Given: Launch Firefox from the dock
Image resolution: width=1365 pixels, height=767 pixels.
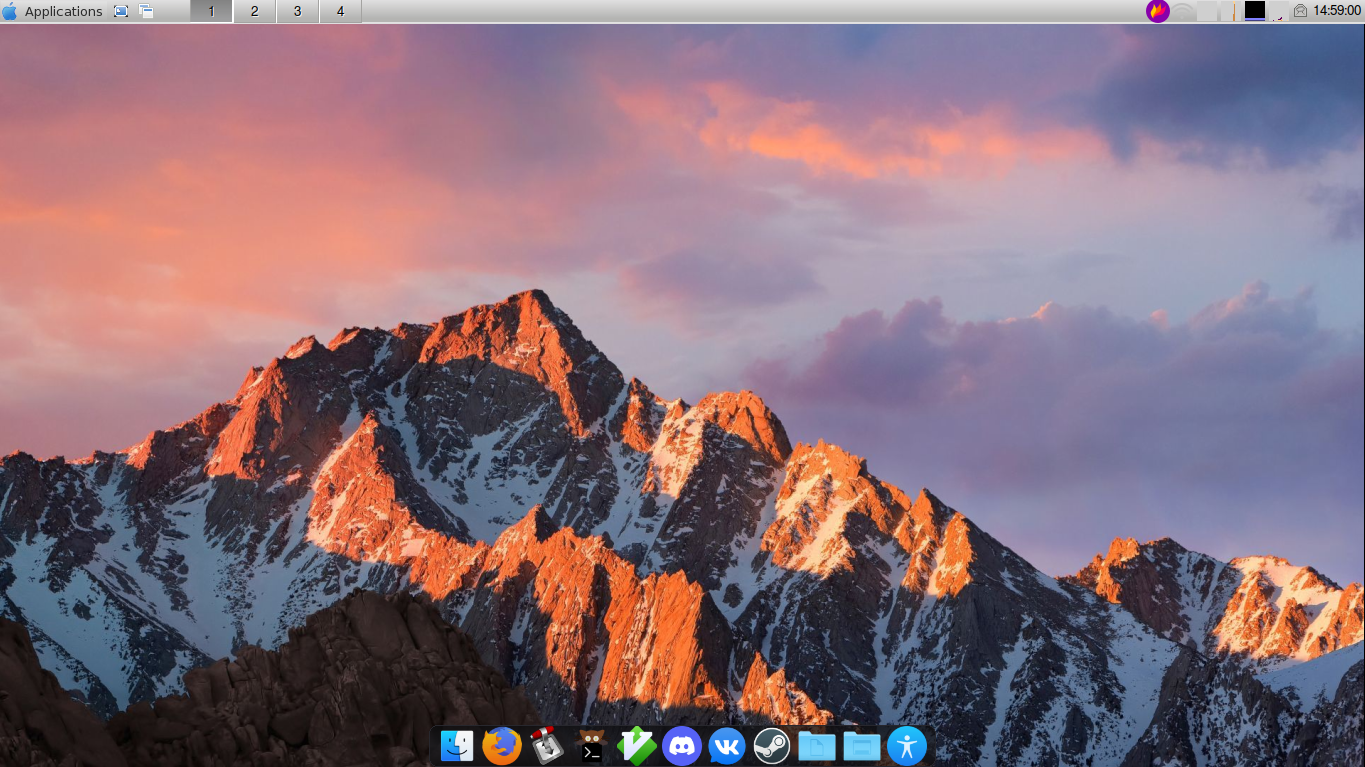Looking at the screenshot, I should [502, 746].
